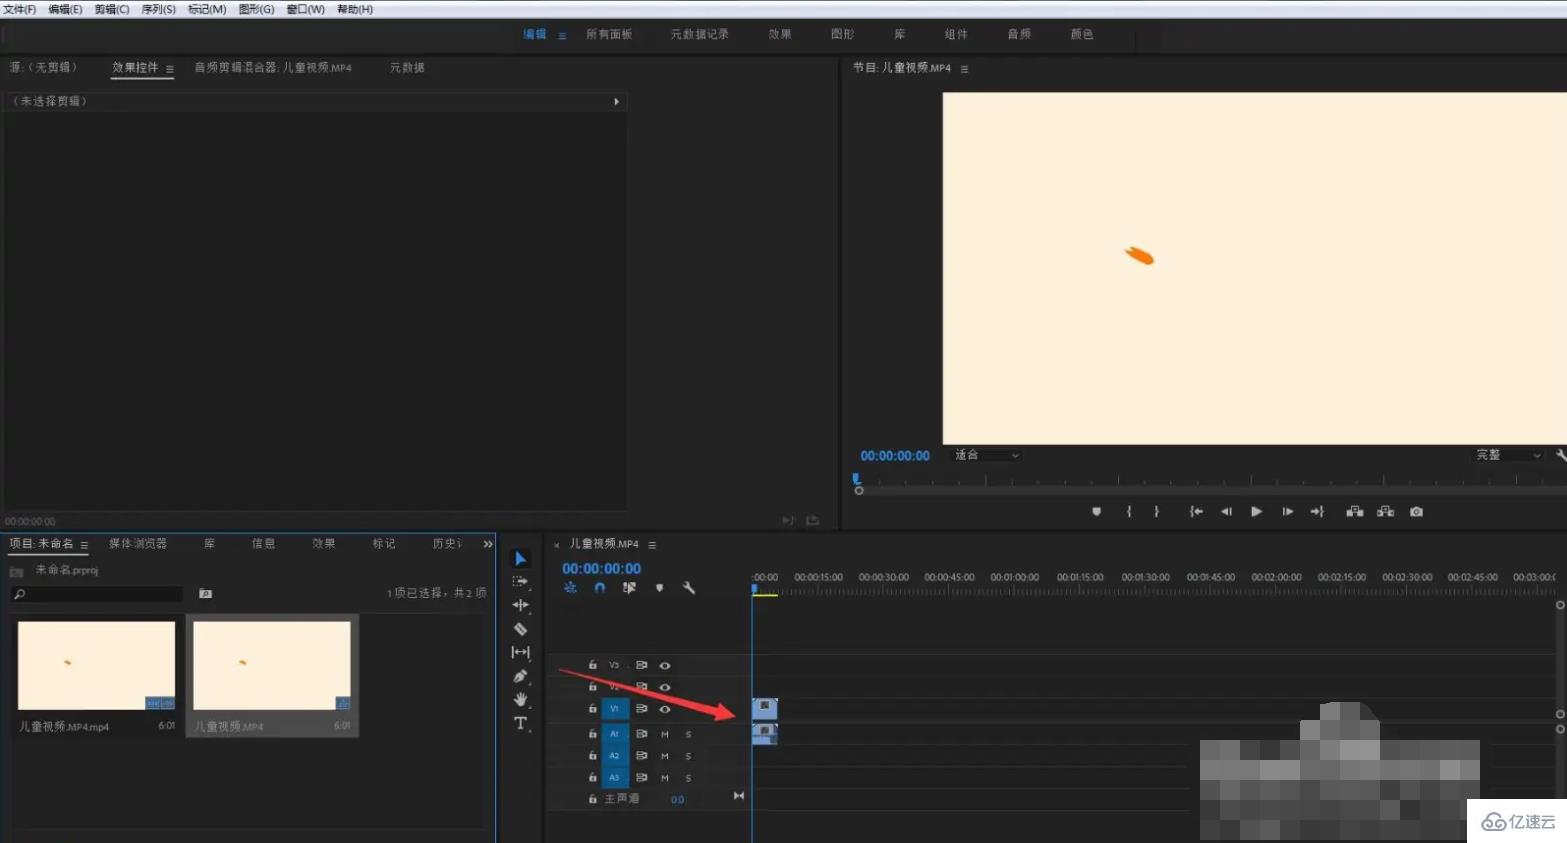Select the Track Select Forward tool
Viewport: 1567px width, 843px height.
click(520, 581)
